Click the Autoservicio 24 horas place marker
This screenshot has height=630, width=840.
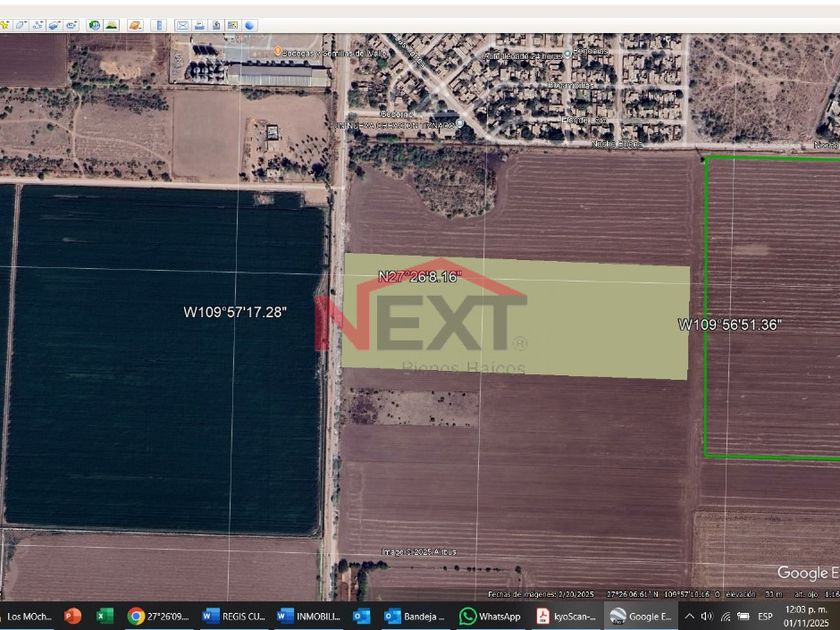point(568,54)
